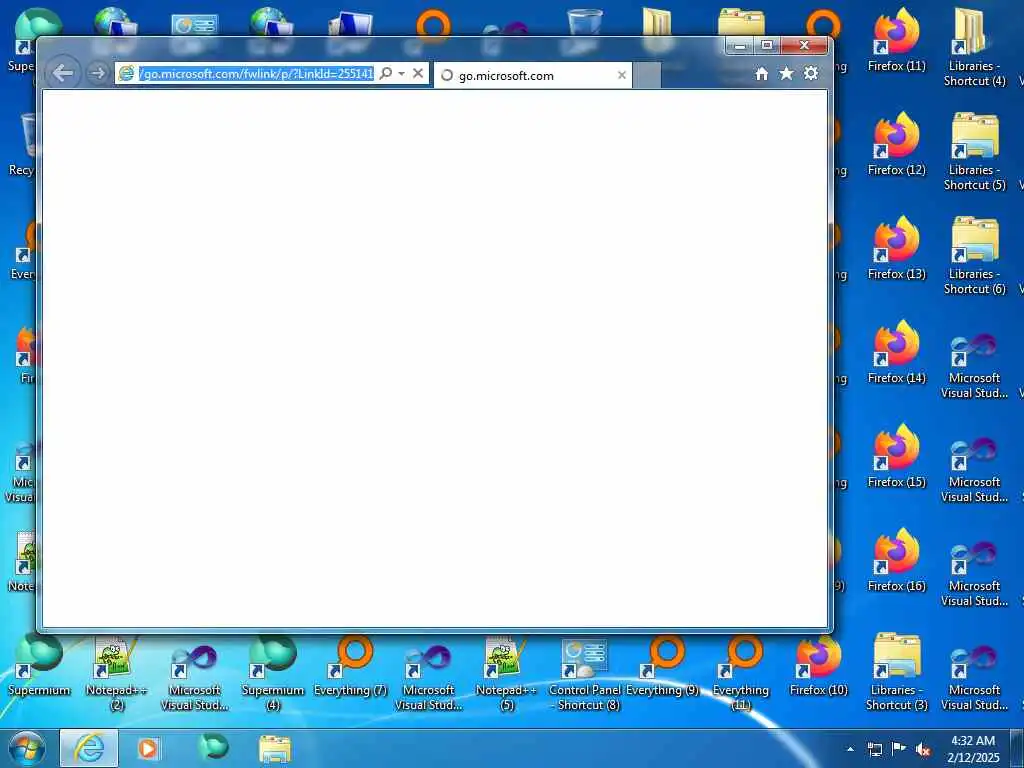Select Libraries - Shortcut (6) desktop icon
This screenshot has width=1024, height=768.
click(974, 255)
